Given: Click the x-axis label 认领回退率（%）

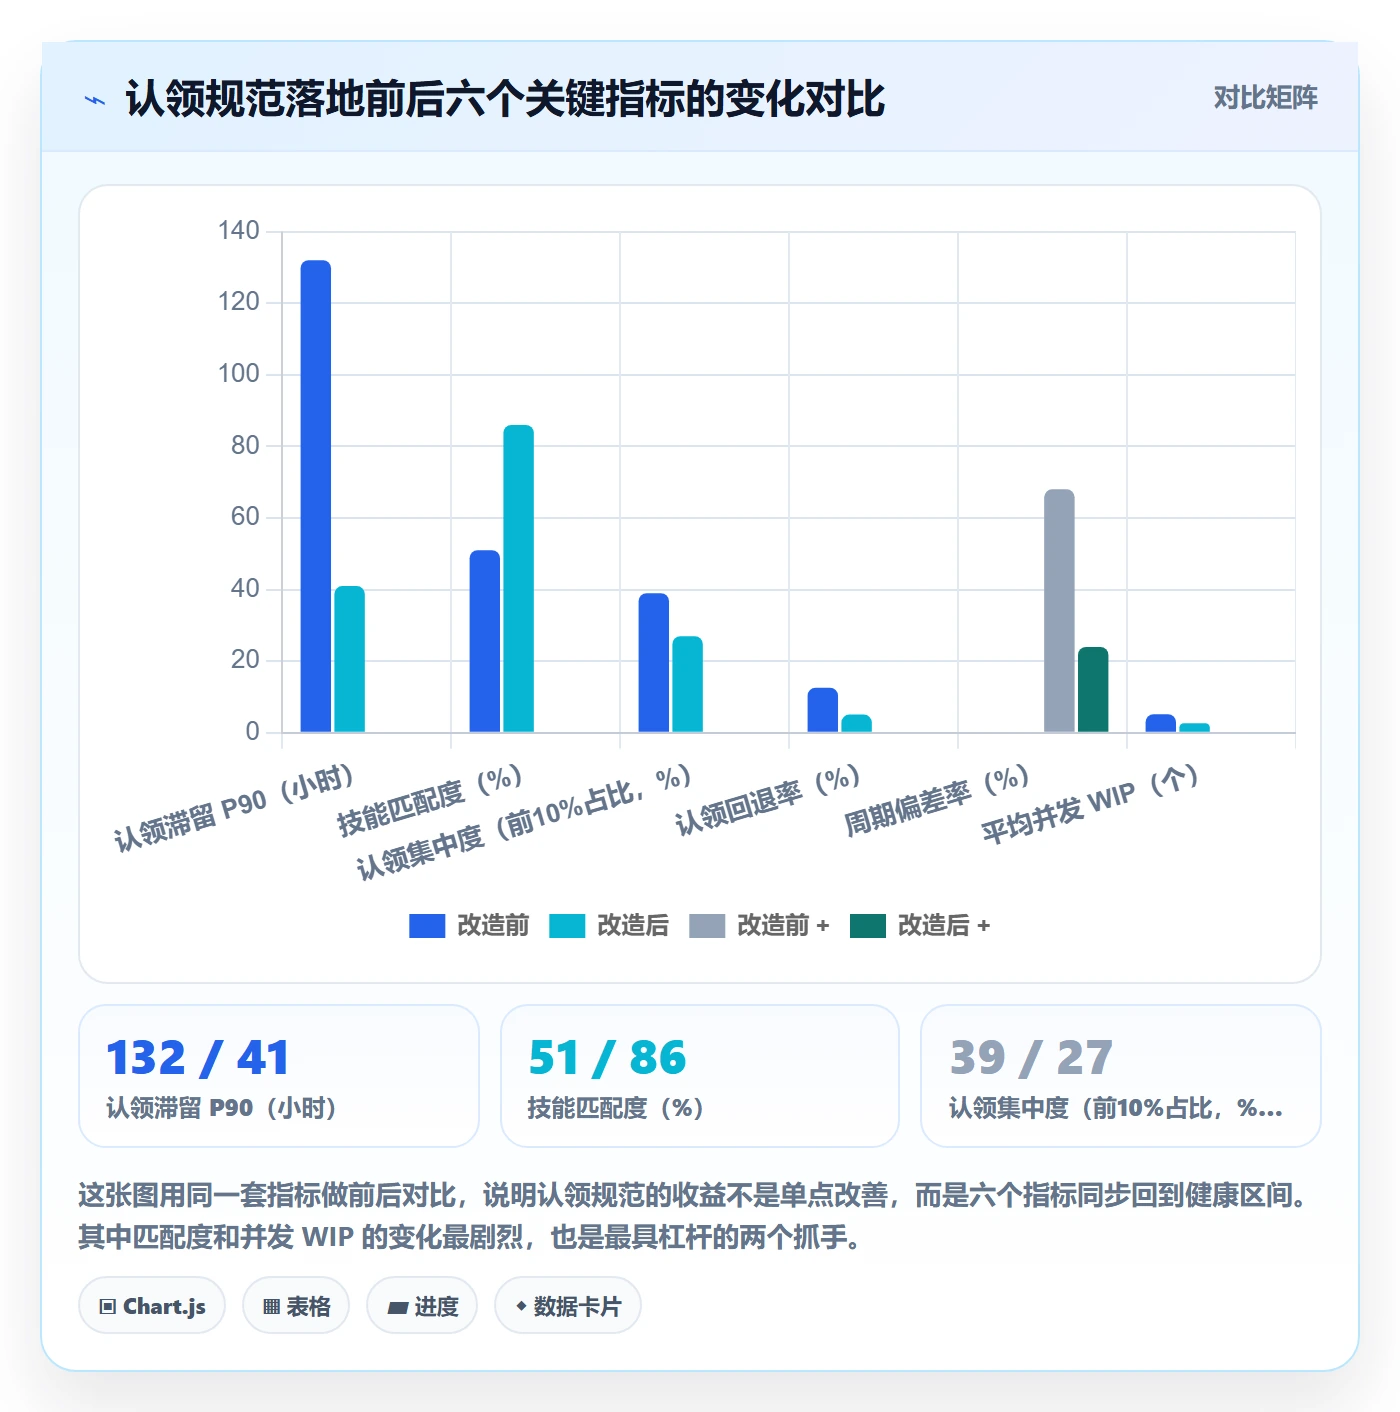Looking at the screenshot, I should 768,800.
